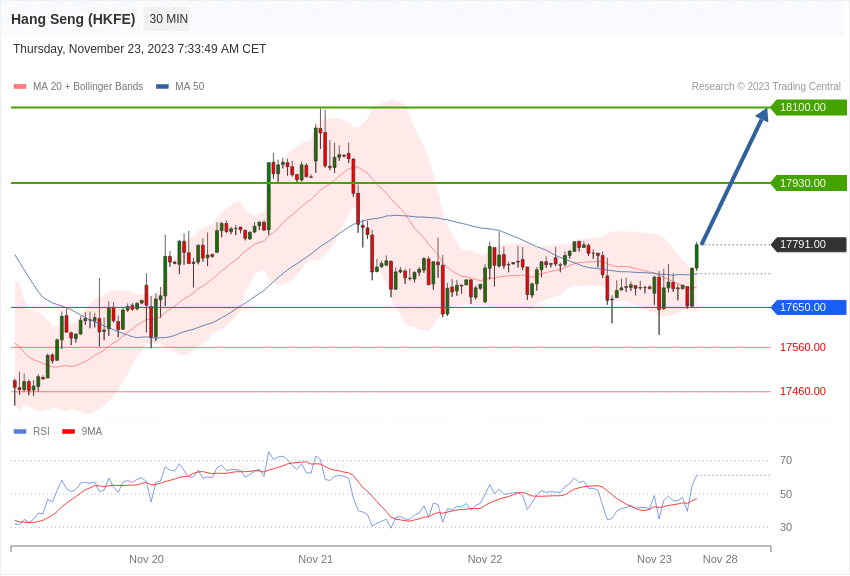Click the RSI legend swatch
The height and width of the screenshot is (576, 850).
coord(20,431)
